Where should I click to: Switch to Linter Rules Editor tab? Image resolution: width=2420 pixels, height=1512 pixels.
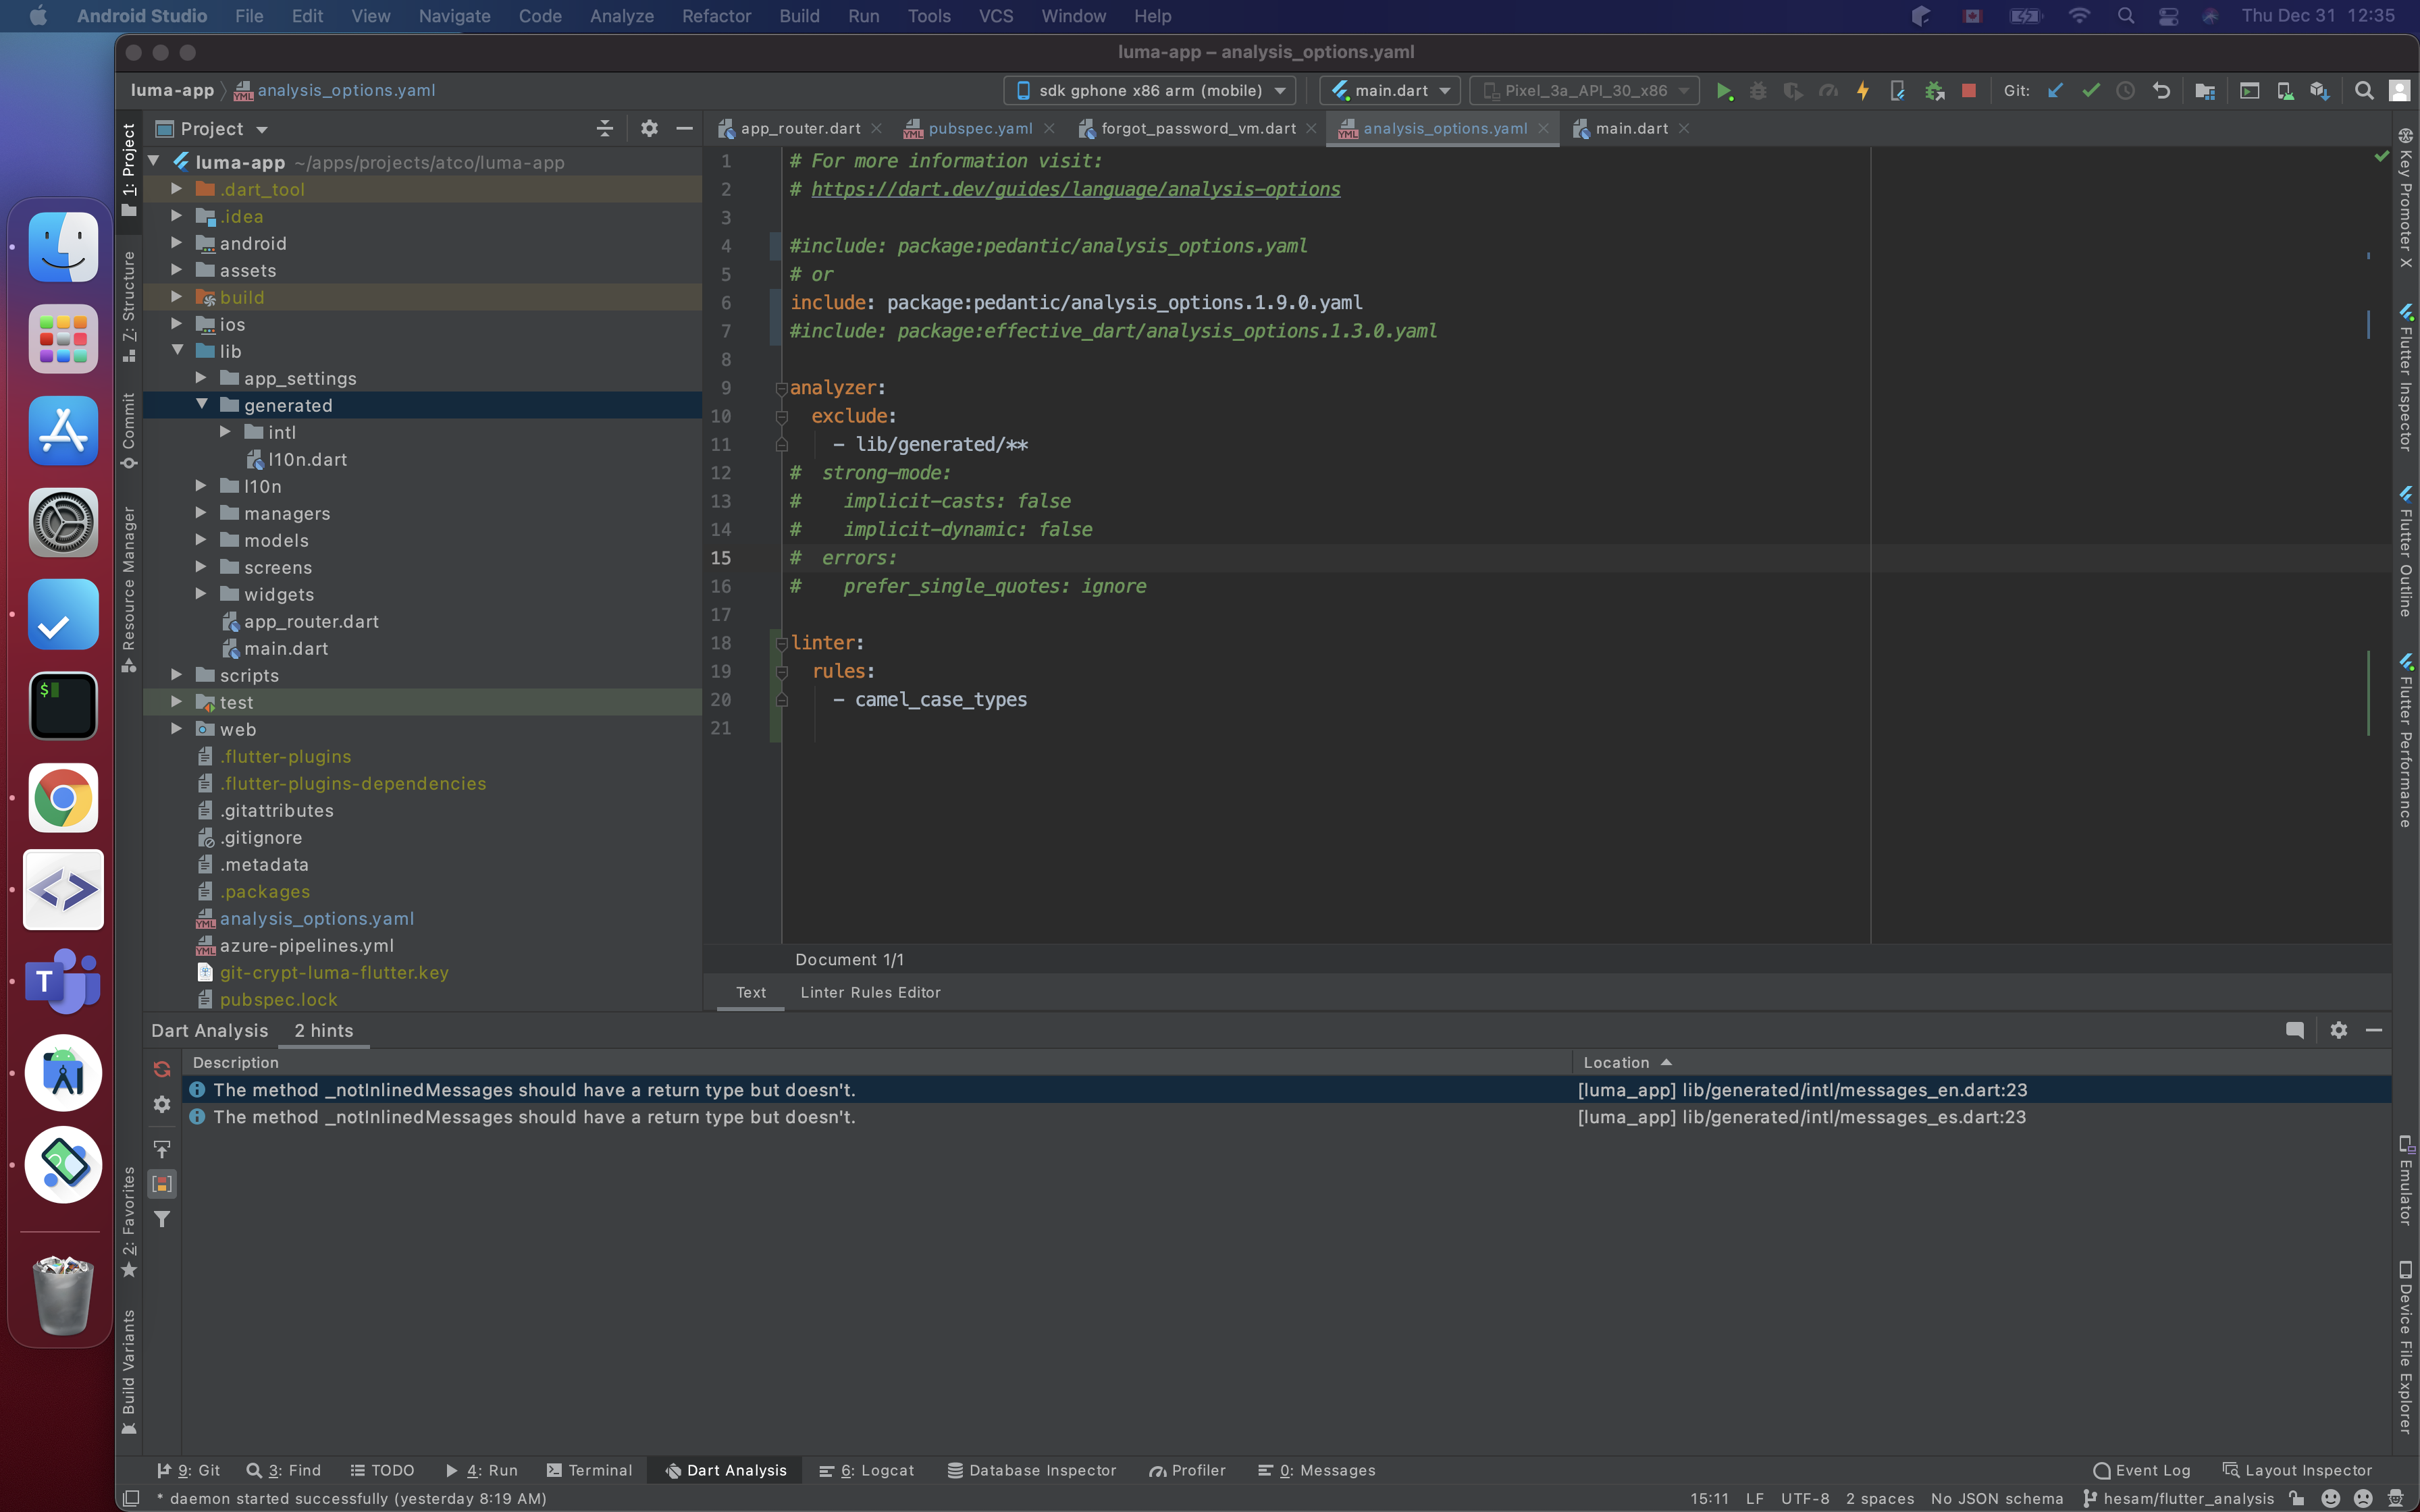click(x=870, y=991)
